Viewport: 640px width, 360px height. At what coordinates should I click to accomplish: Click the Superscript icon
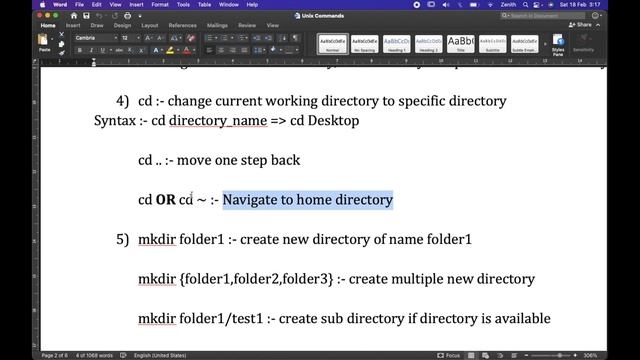coord(141,50)
